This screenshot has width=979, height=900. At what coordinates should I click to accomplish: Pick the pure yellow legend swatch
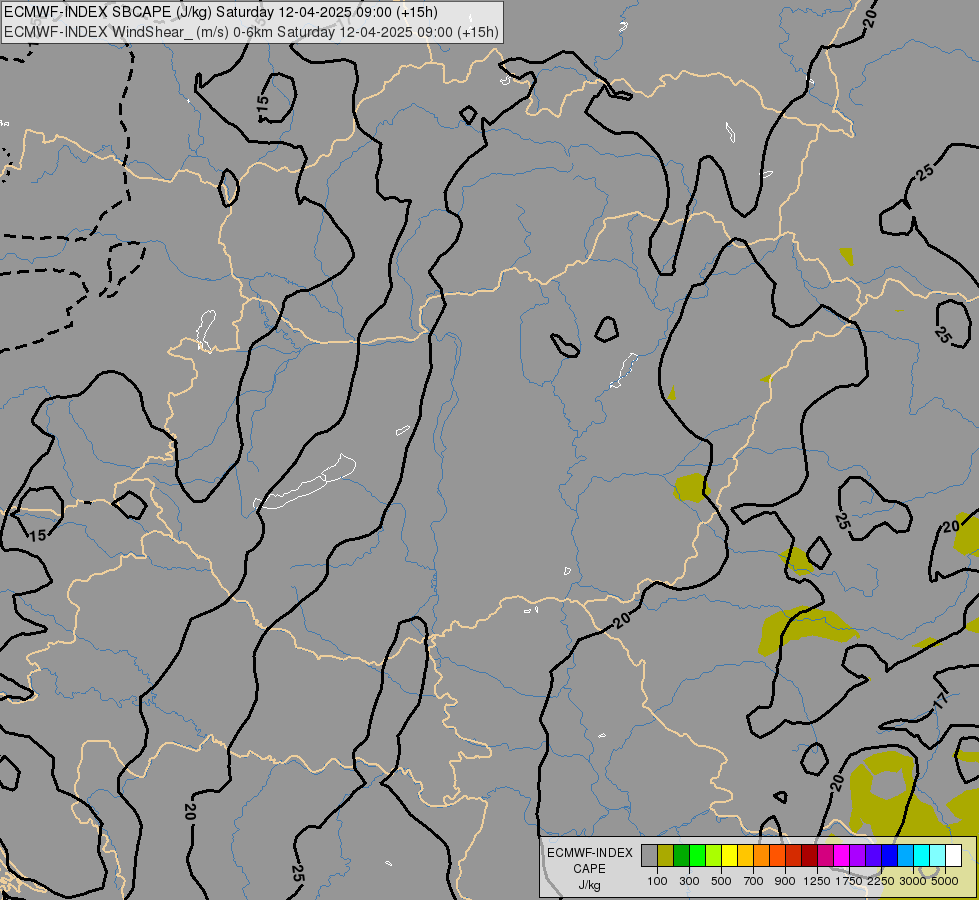pyautogui.click(x=729, y=856)
